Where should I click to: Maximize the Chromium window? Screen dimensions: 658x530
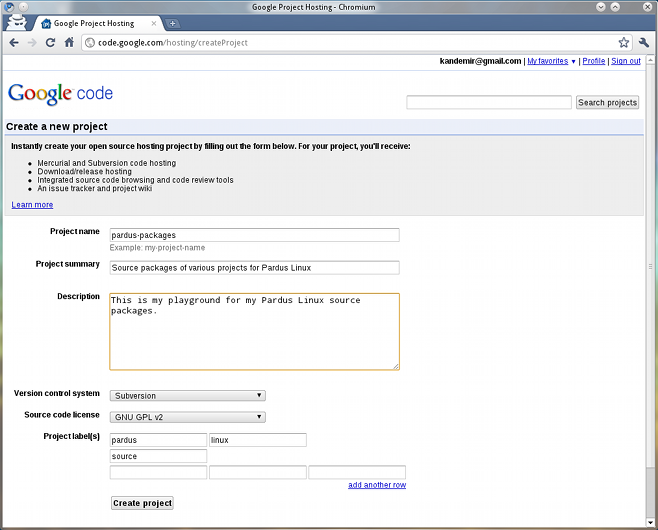pyautogui.click(x=615, y=7)
